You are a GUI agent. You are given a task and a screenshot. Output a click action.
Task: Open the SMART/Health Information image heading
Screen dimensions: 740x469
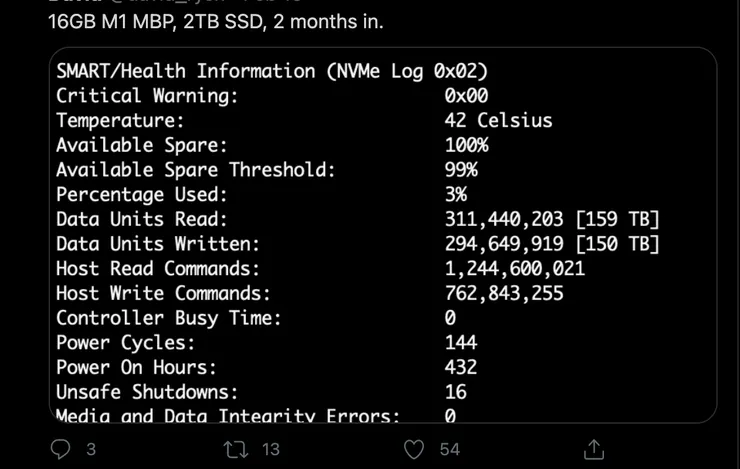point(272,71)
